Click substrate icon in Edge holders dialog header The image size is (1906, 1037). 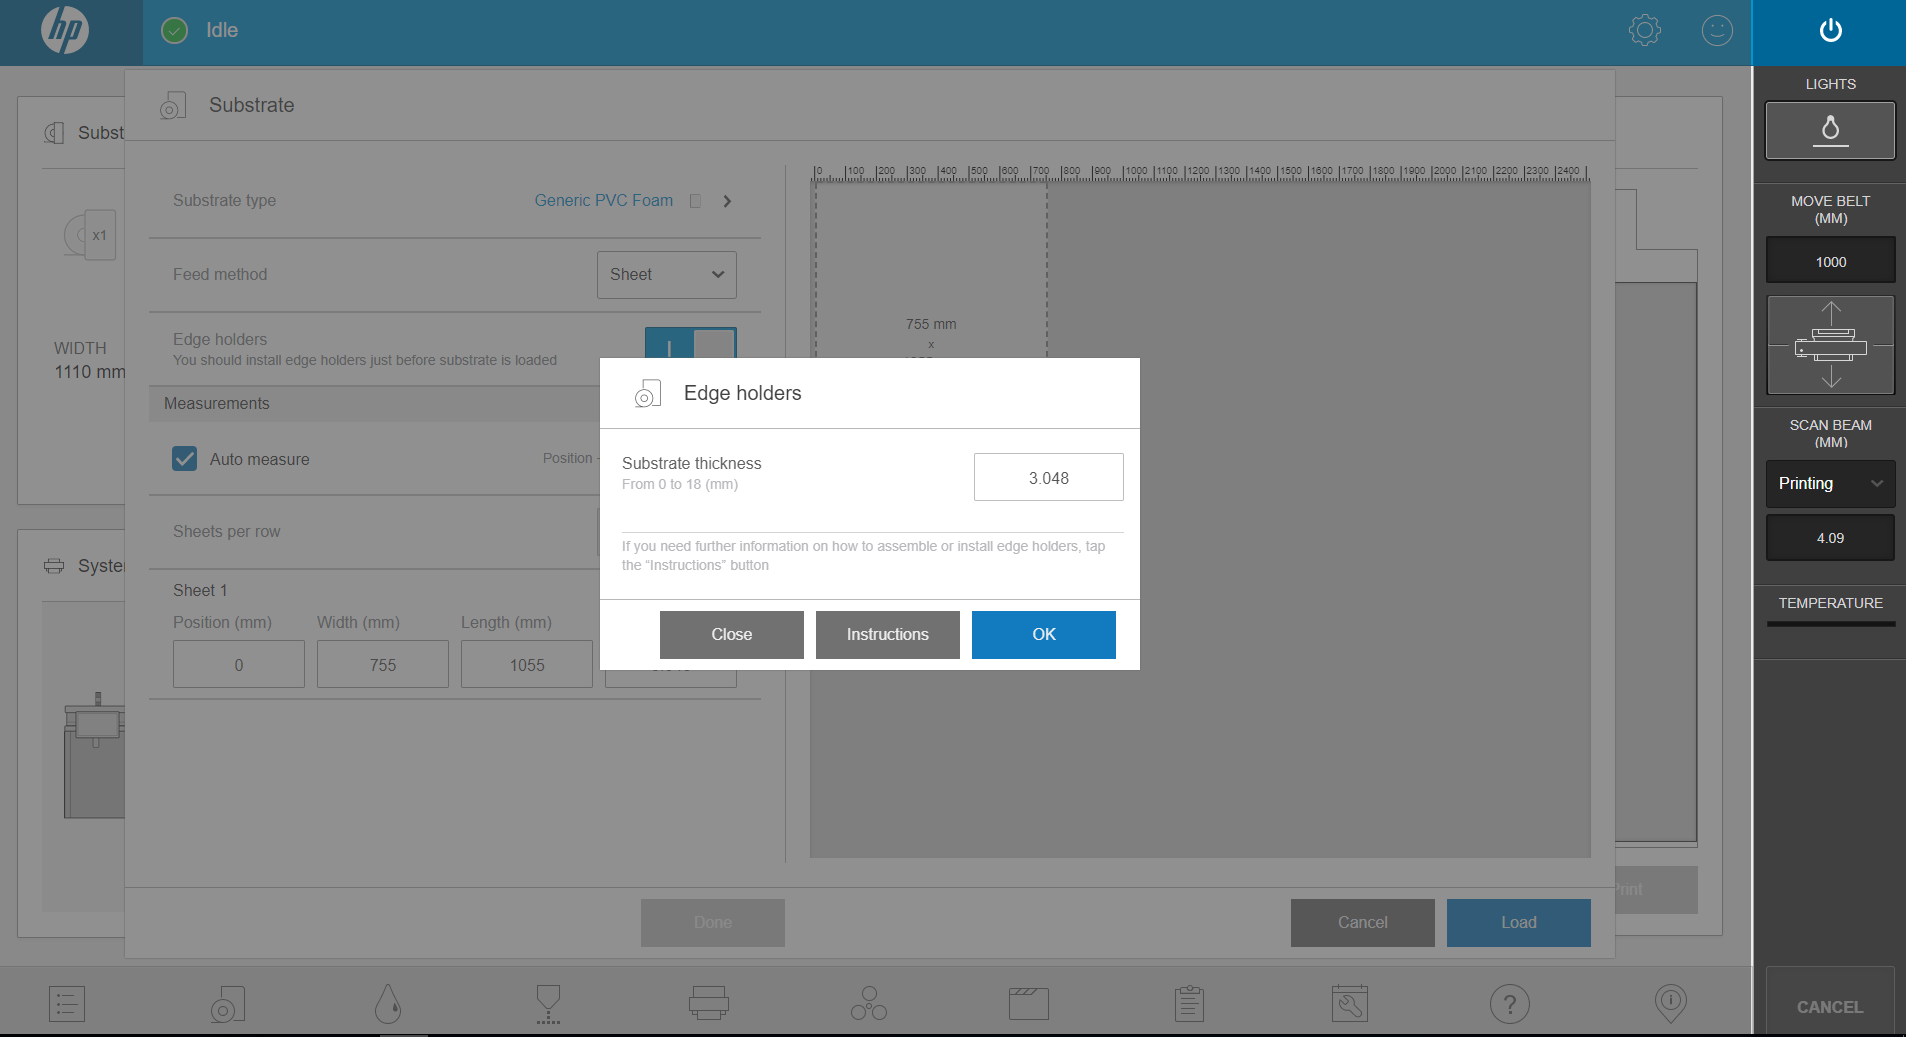click(x=648, y=394)
